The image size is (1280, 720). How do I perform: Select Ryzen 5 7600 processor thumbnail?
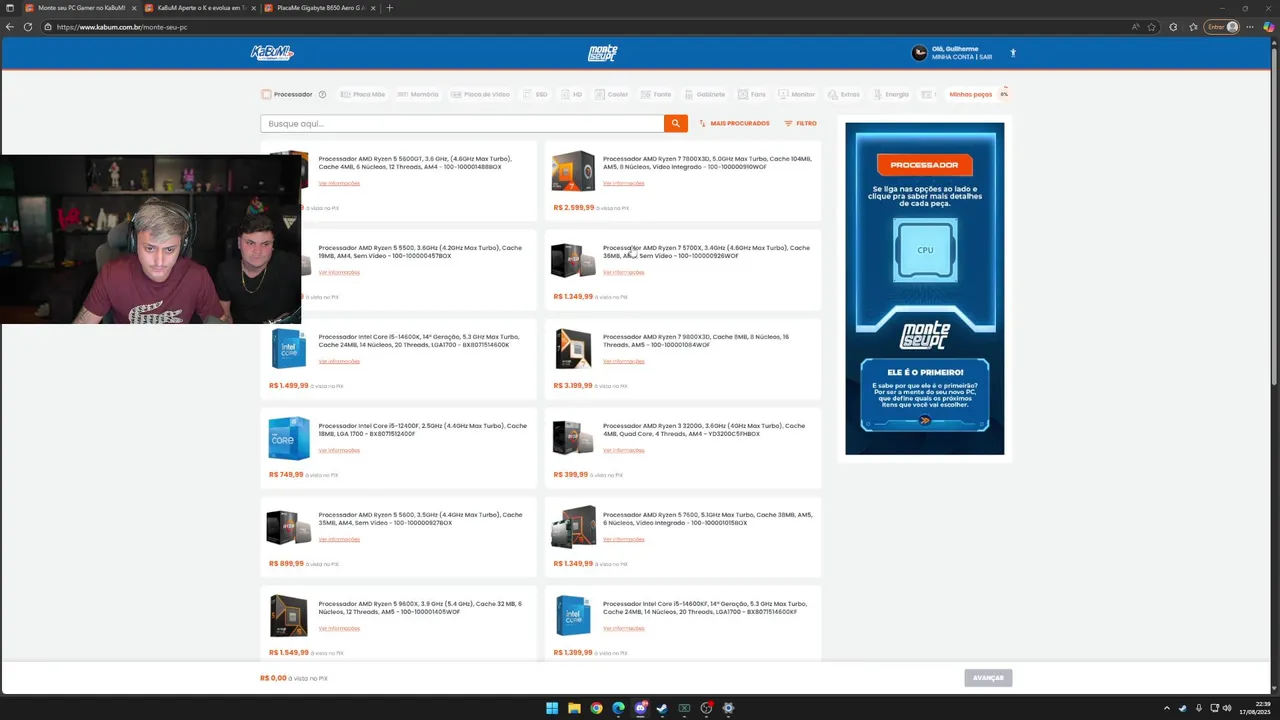pos(573,527)
